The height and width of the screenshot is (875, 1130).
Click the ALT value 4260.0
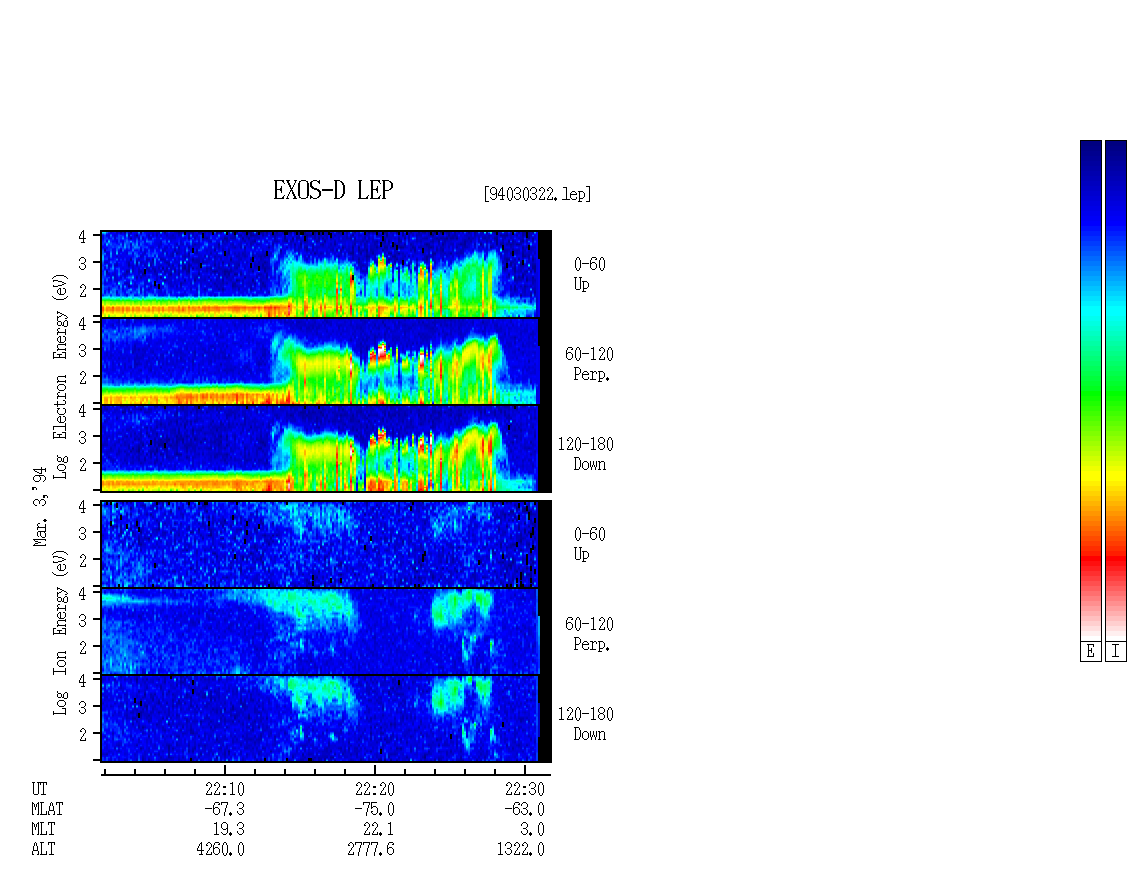(x=221, y=849)
